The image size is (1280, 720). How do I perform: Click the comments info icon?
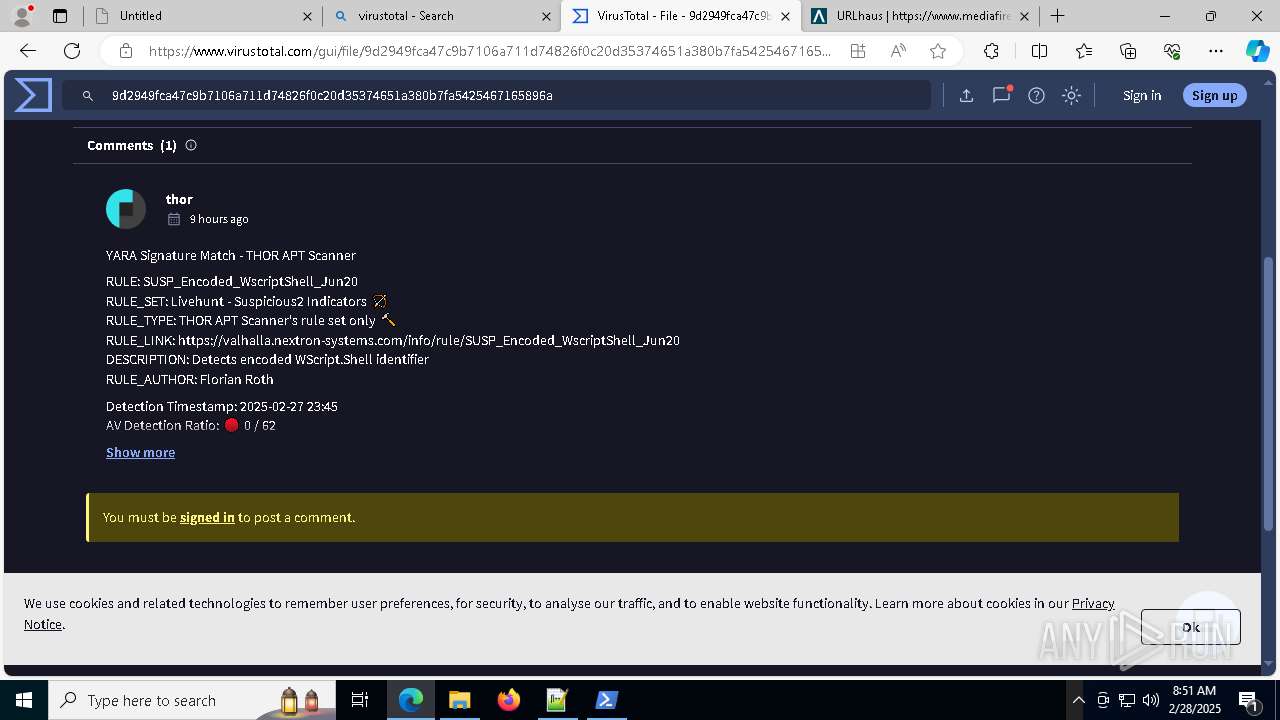pyautogui.click(x=191, y=145)
